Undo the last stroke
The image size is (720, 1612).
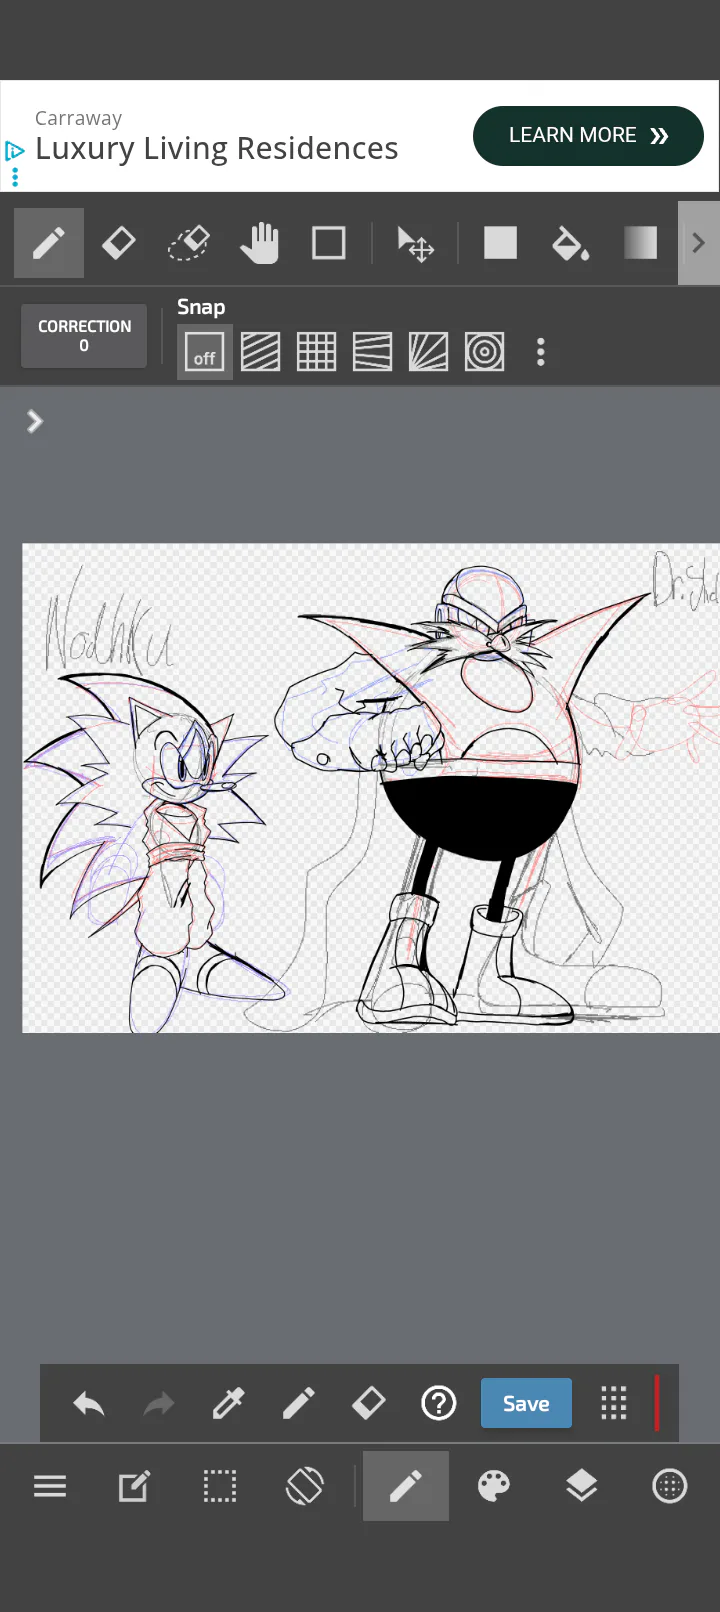89,1404
